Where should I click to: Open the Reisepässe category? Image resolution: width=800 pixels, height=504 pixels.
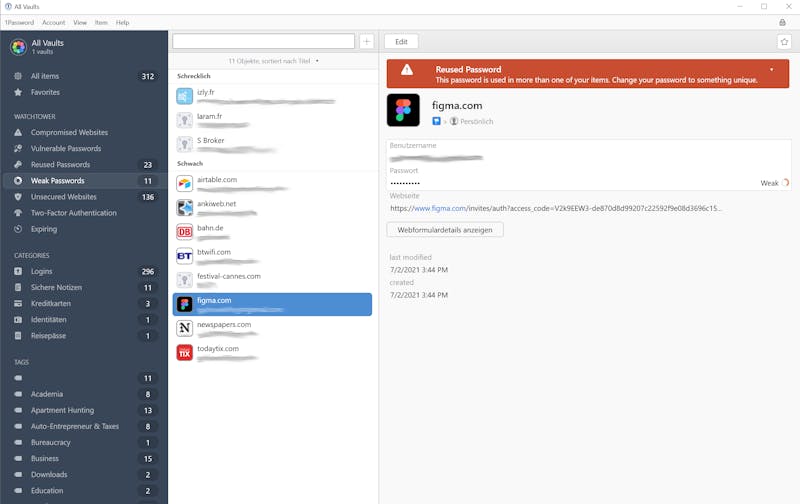pos(84,336)
